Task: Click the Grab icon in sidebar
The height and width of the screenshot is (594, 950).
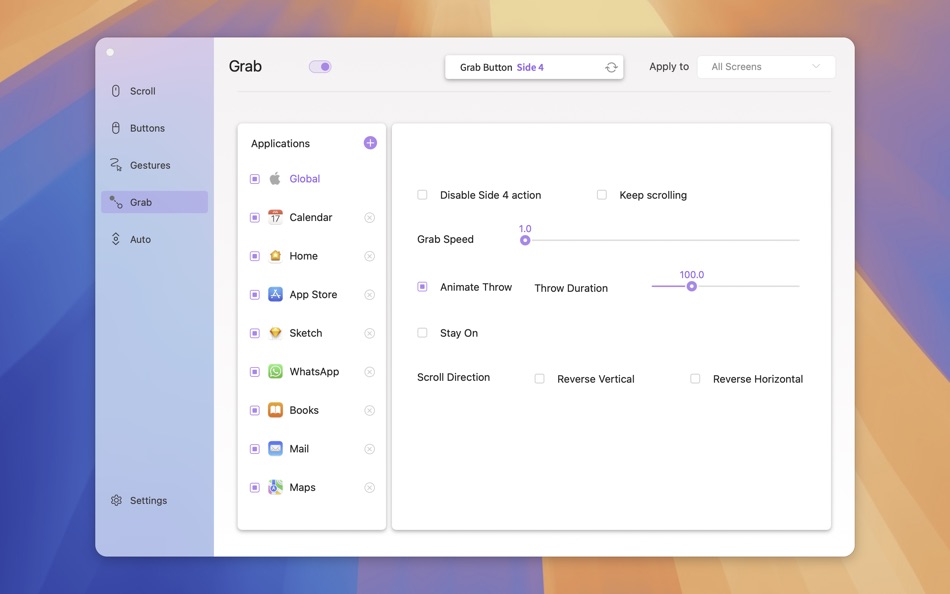Action: coord(116,202)
